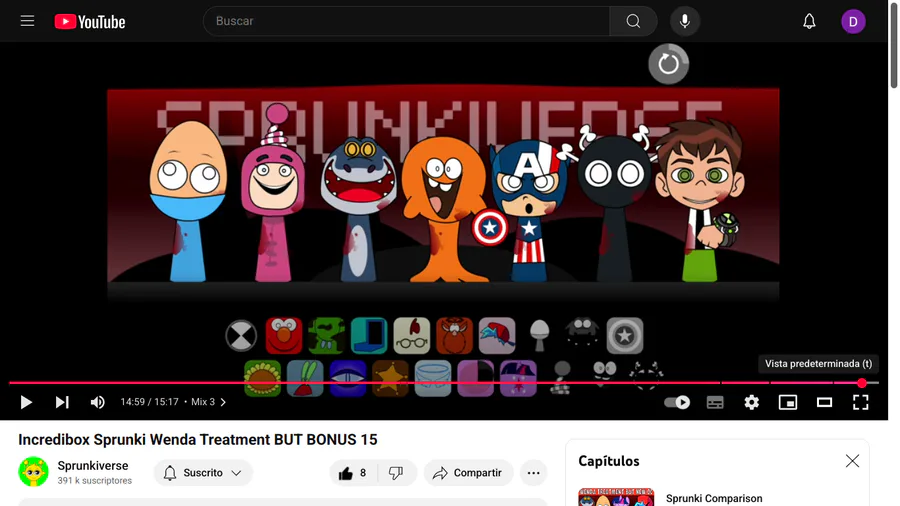Select the pink icon with red cap

point(497,335)
